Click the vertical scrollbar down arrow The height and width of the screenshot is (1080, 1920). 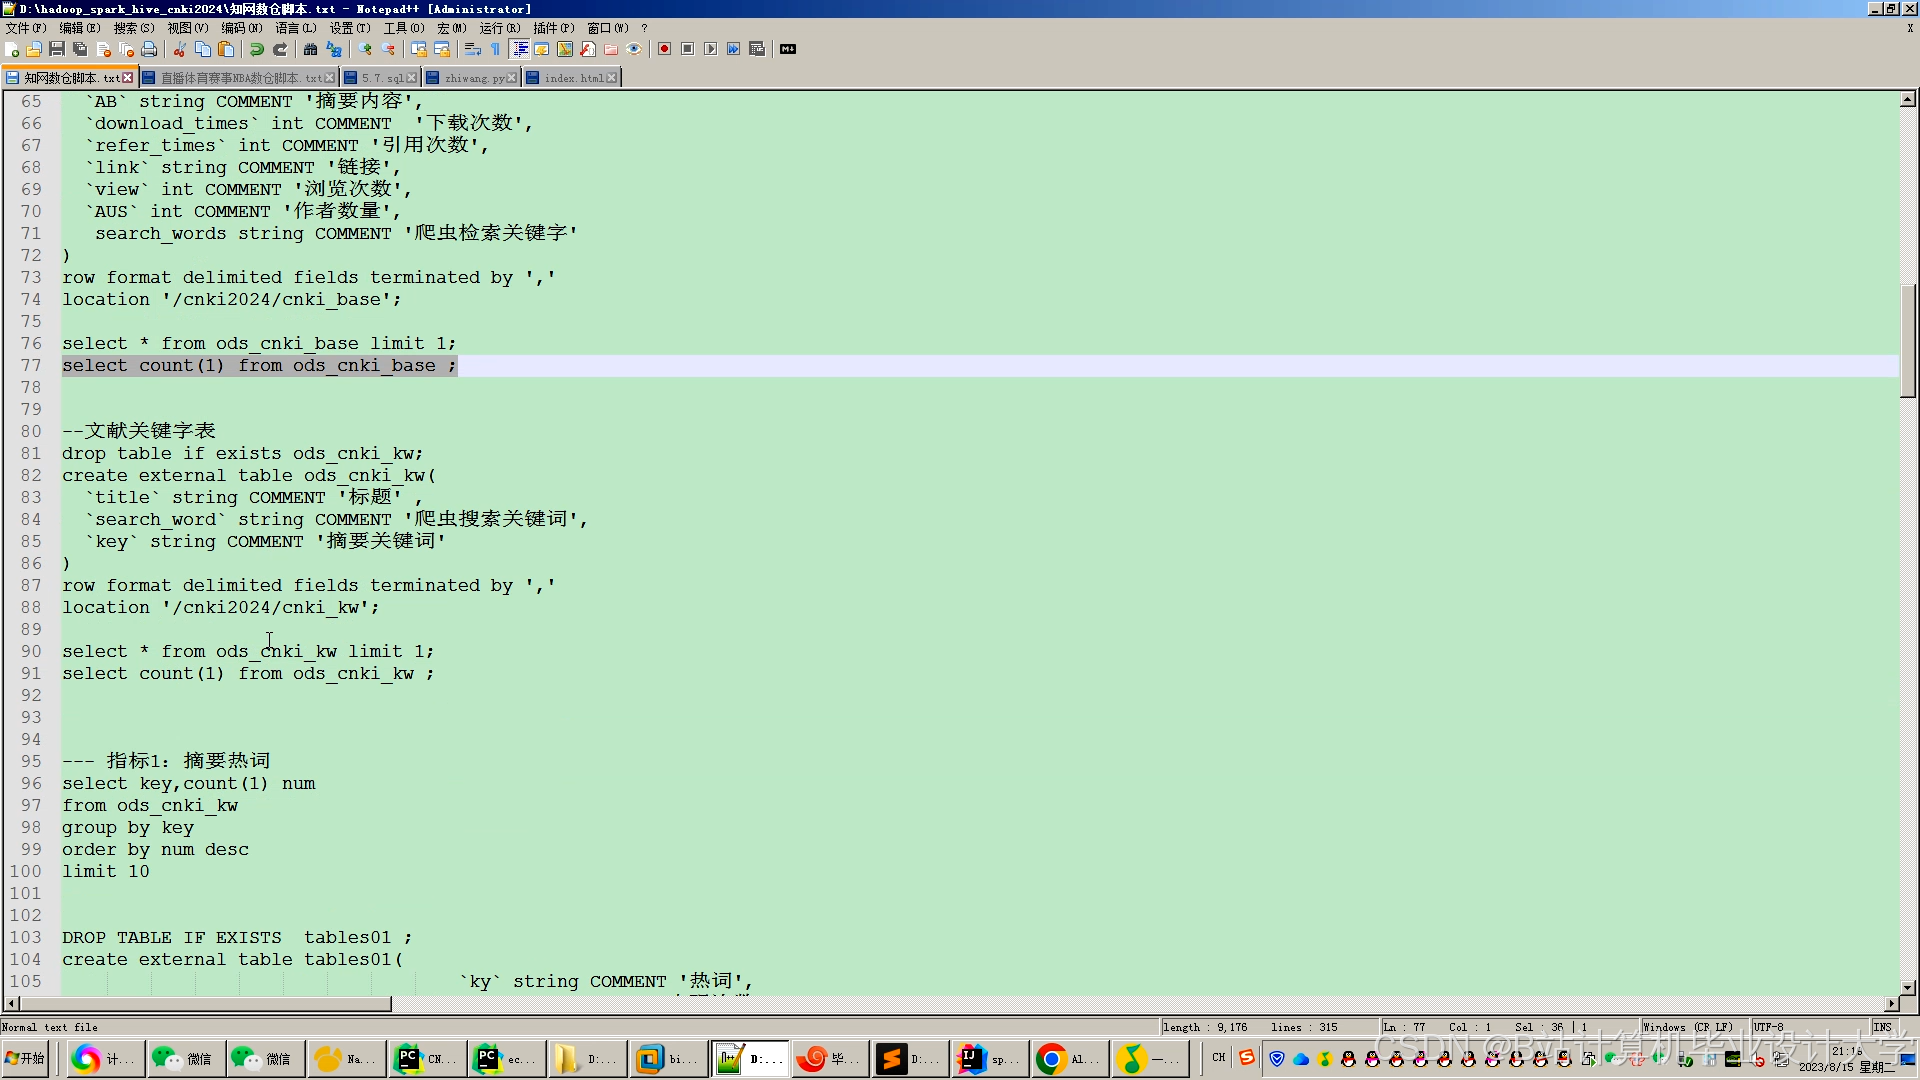tap(1908, 987)
